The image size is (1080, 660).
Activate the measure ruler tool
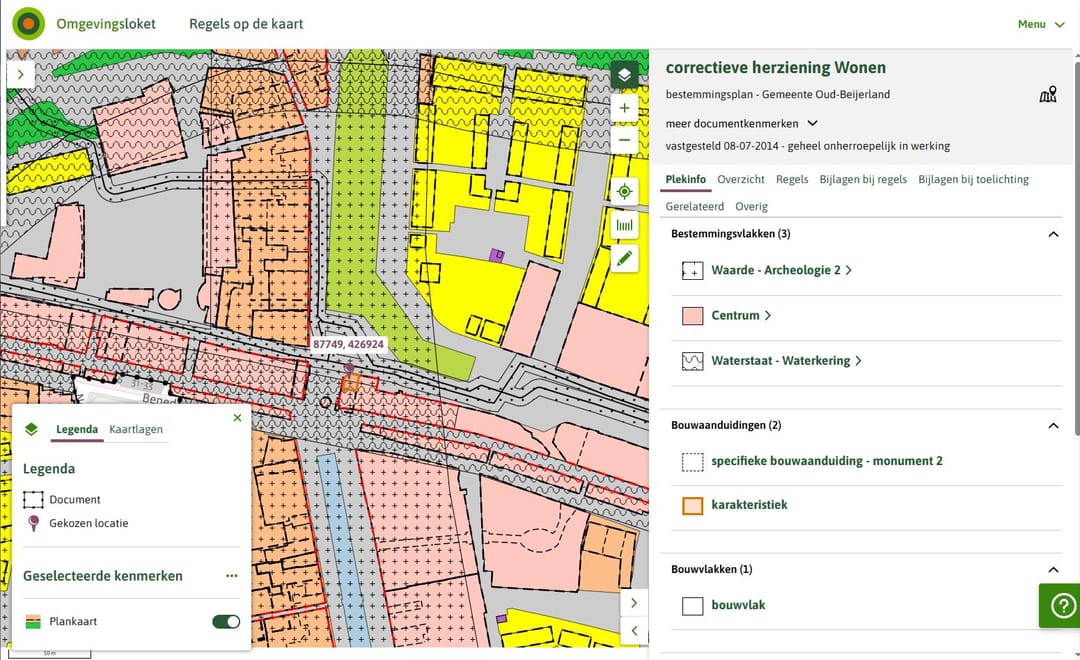624,225
